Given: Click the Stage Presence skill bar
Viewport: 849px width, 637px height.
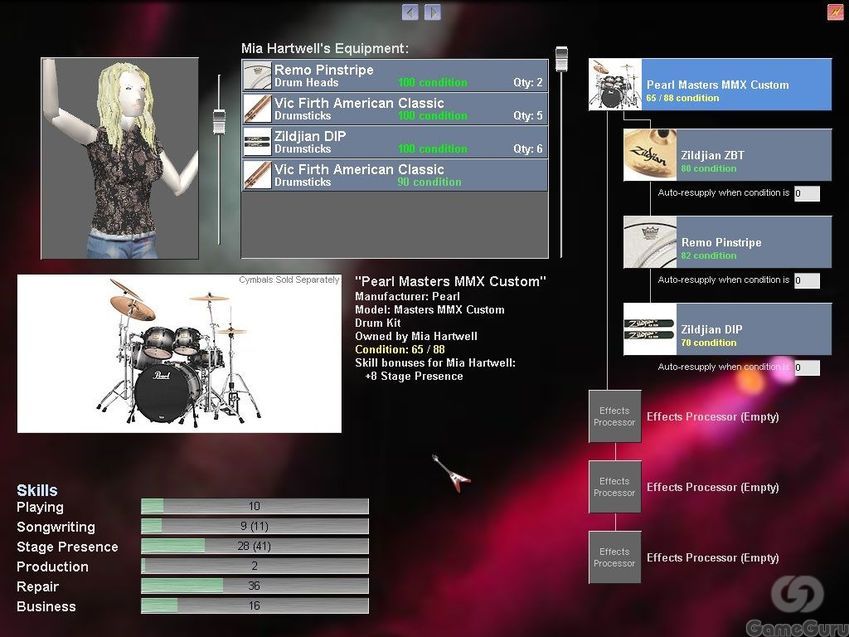Looking at the screenshot, I should [254, 546].
